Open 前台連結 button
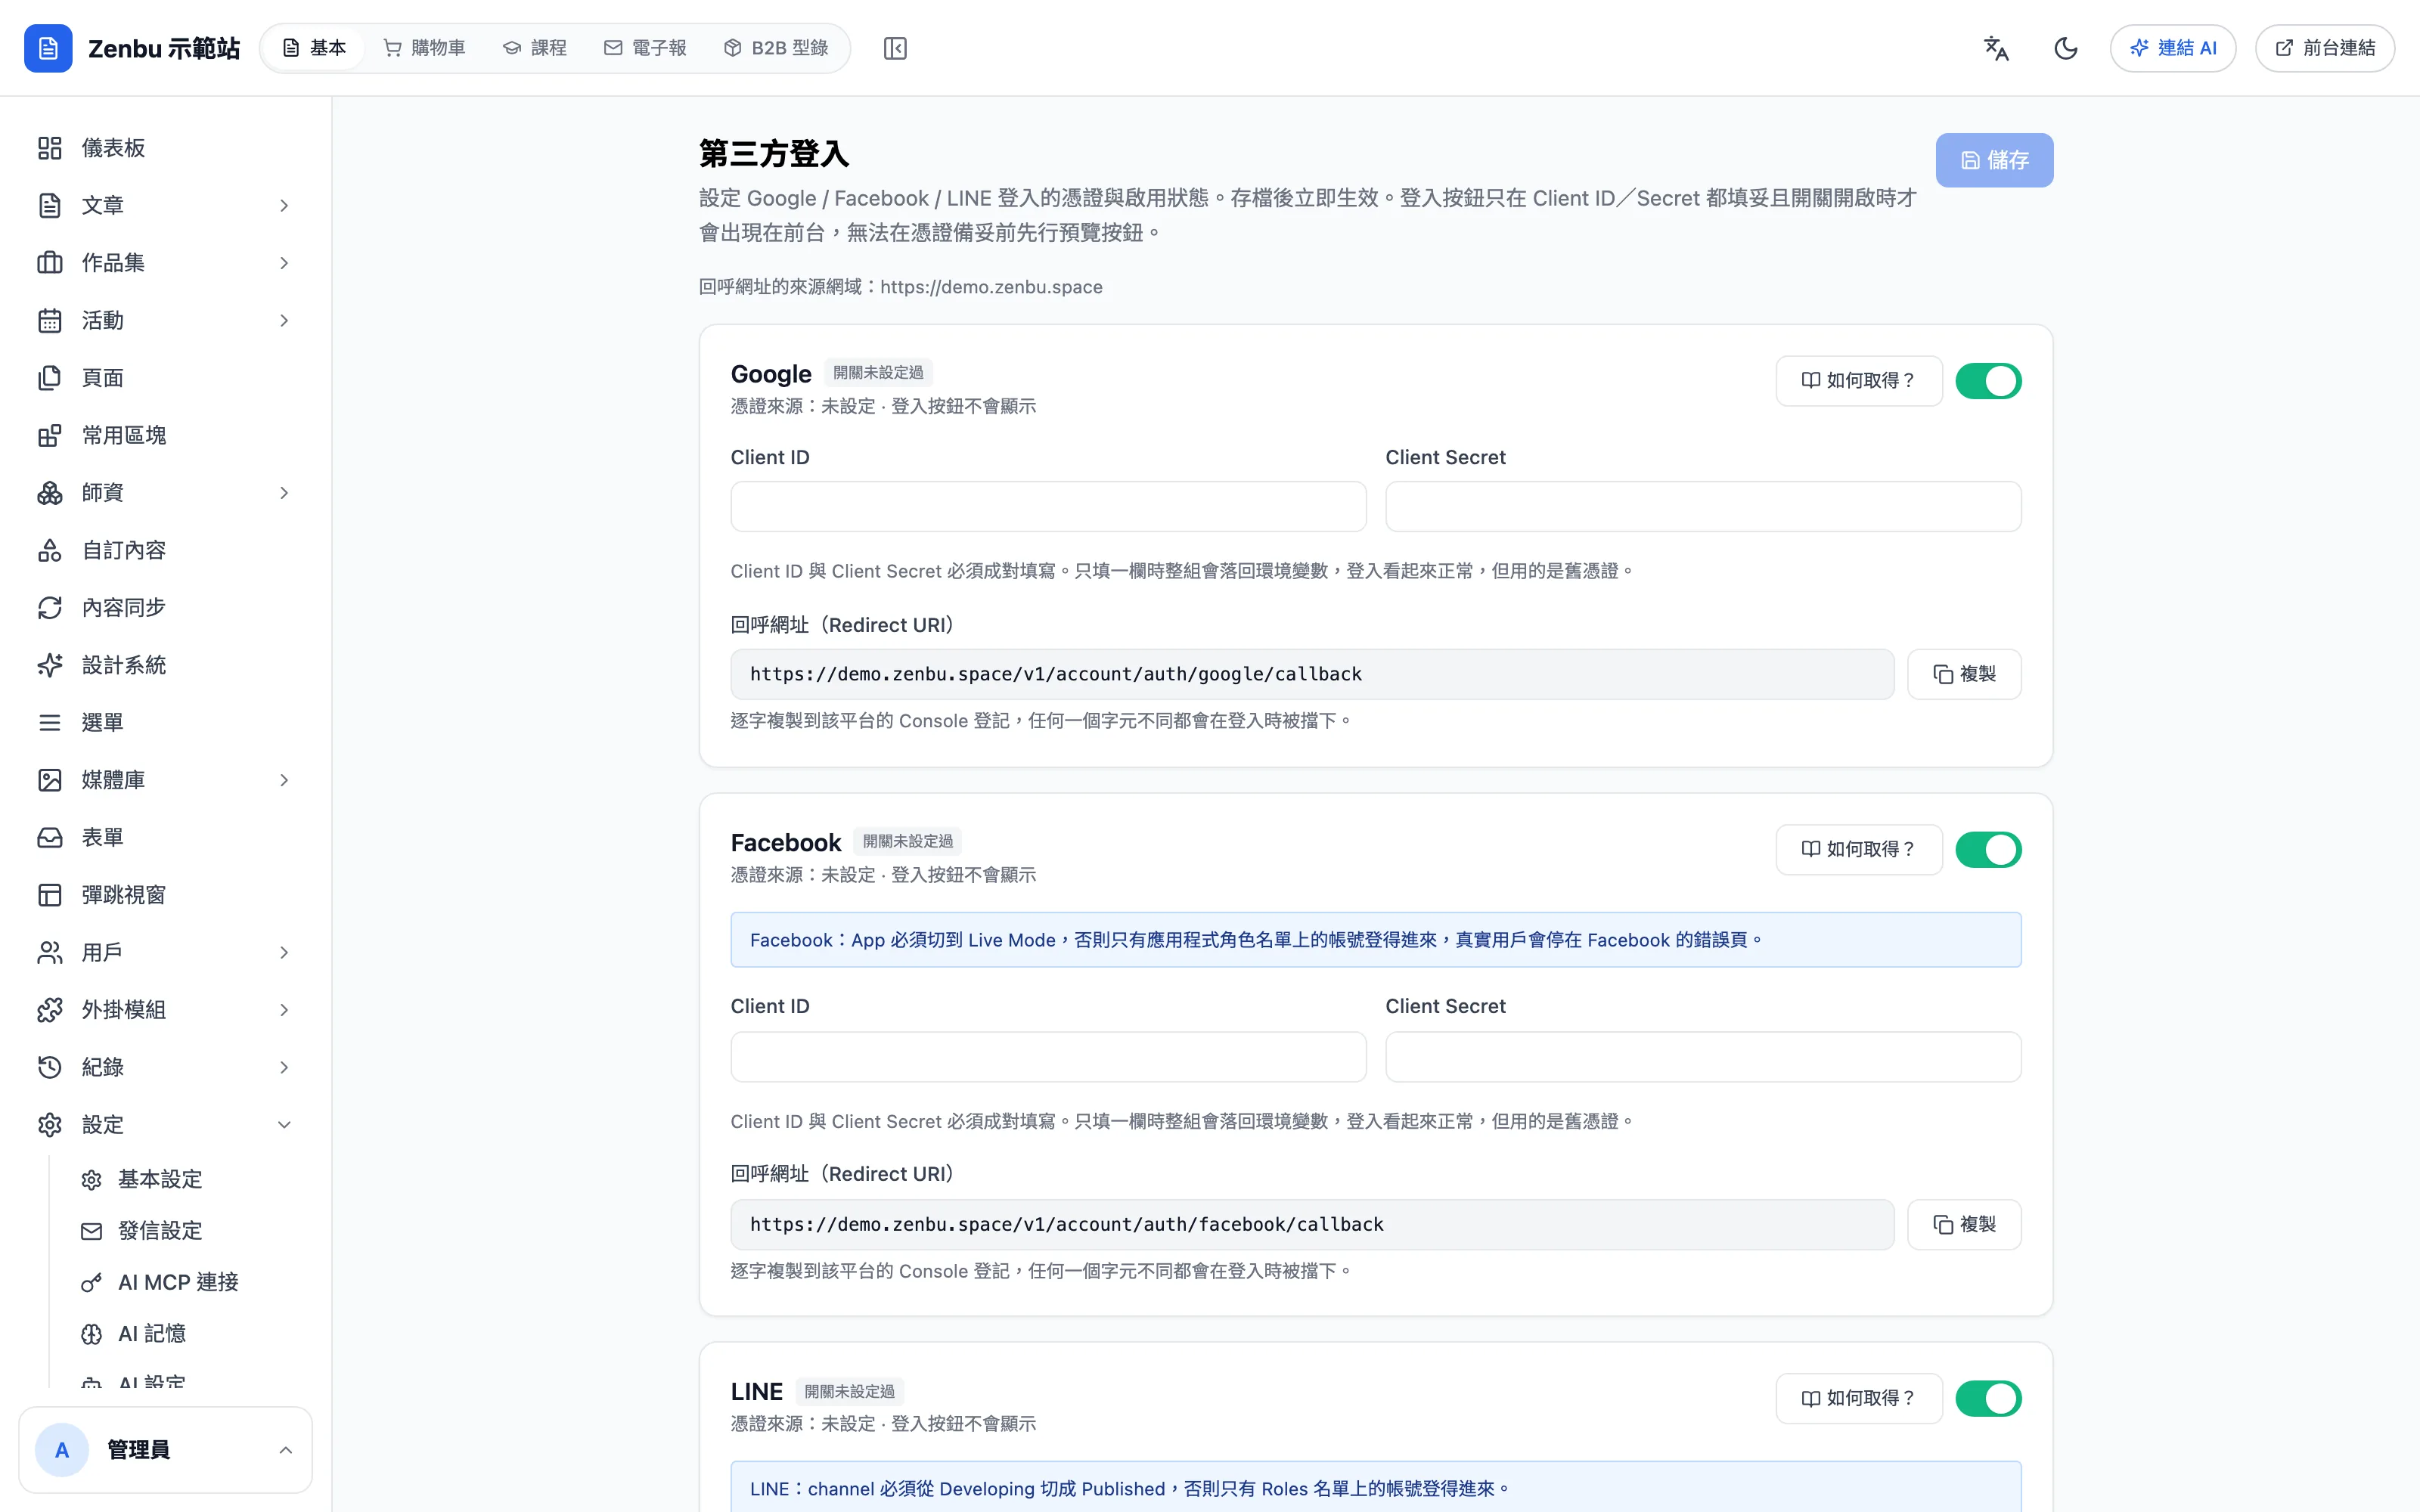2420x1512 pixels. [2325, 48]
